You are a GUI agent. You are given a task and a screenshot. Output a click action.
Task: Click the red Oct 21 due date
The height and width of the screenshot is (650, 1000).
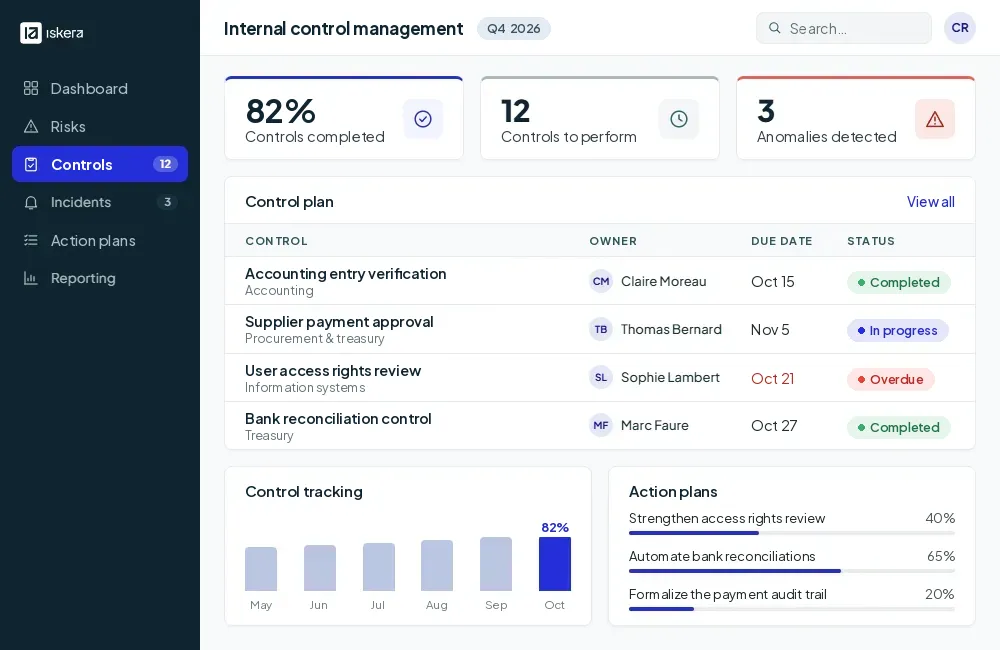[772, 378]
